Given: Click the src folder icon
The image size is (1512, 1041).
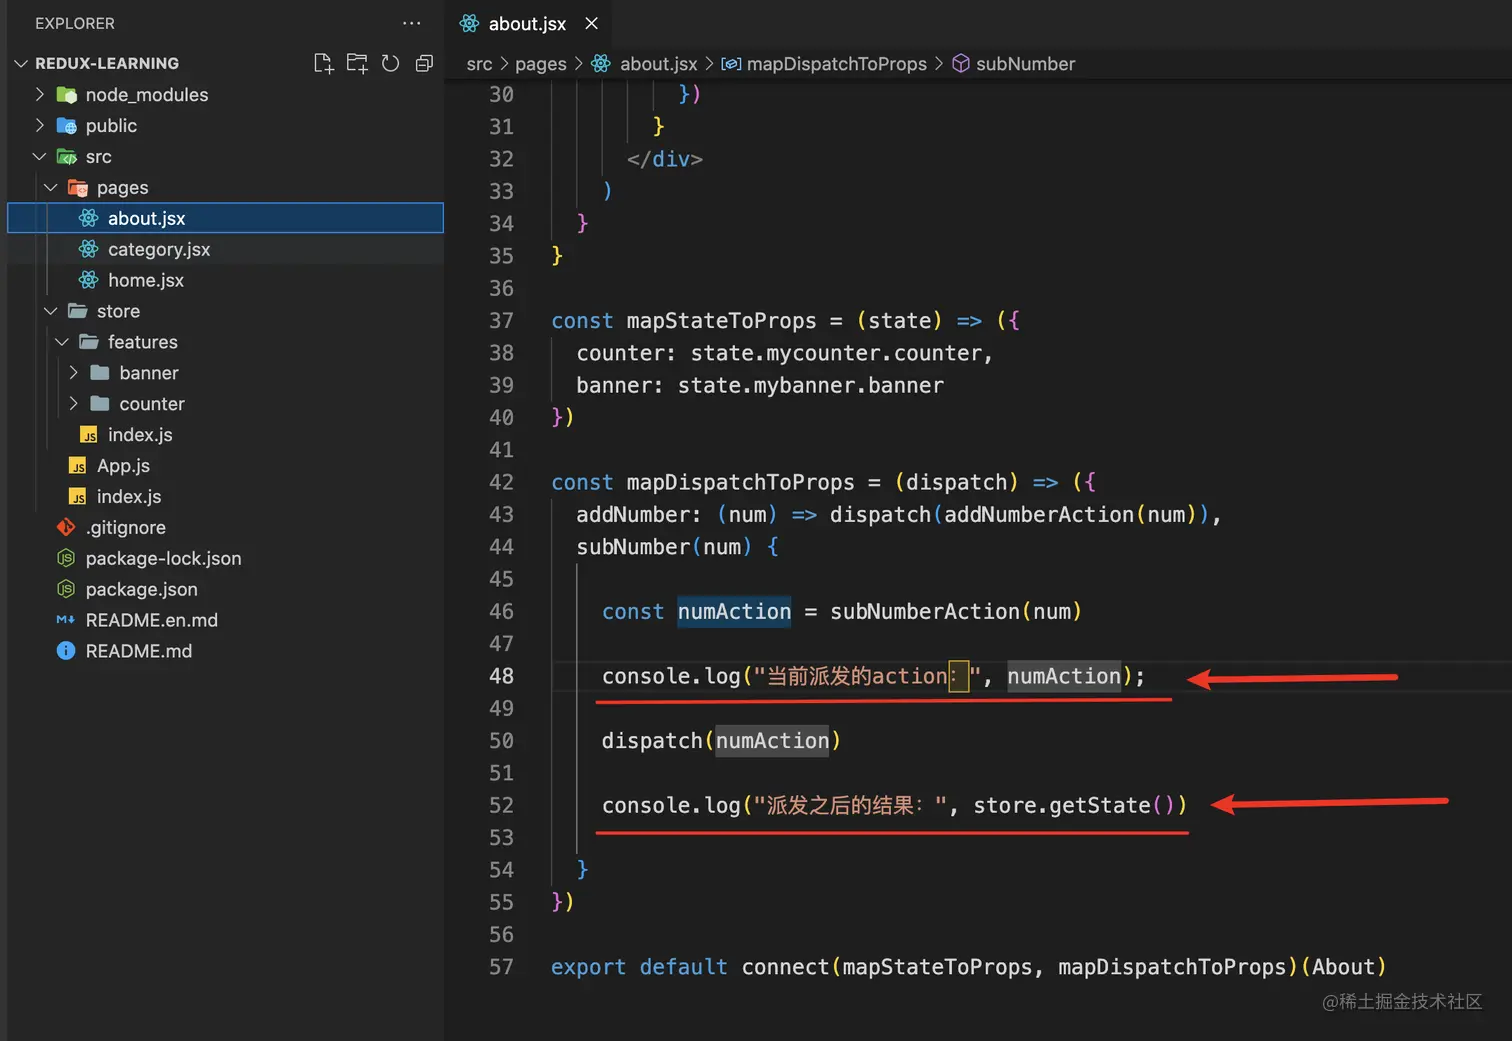Looking at the screenshot, I should click(x=67, y=157).
